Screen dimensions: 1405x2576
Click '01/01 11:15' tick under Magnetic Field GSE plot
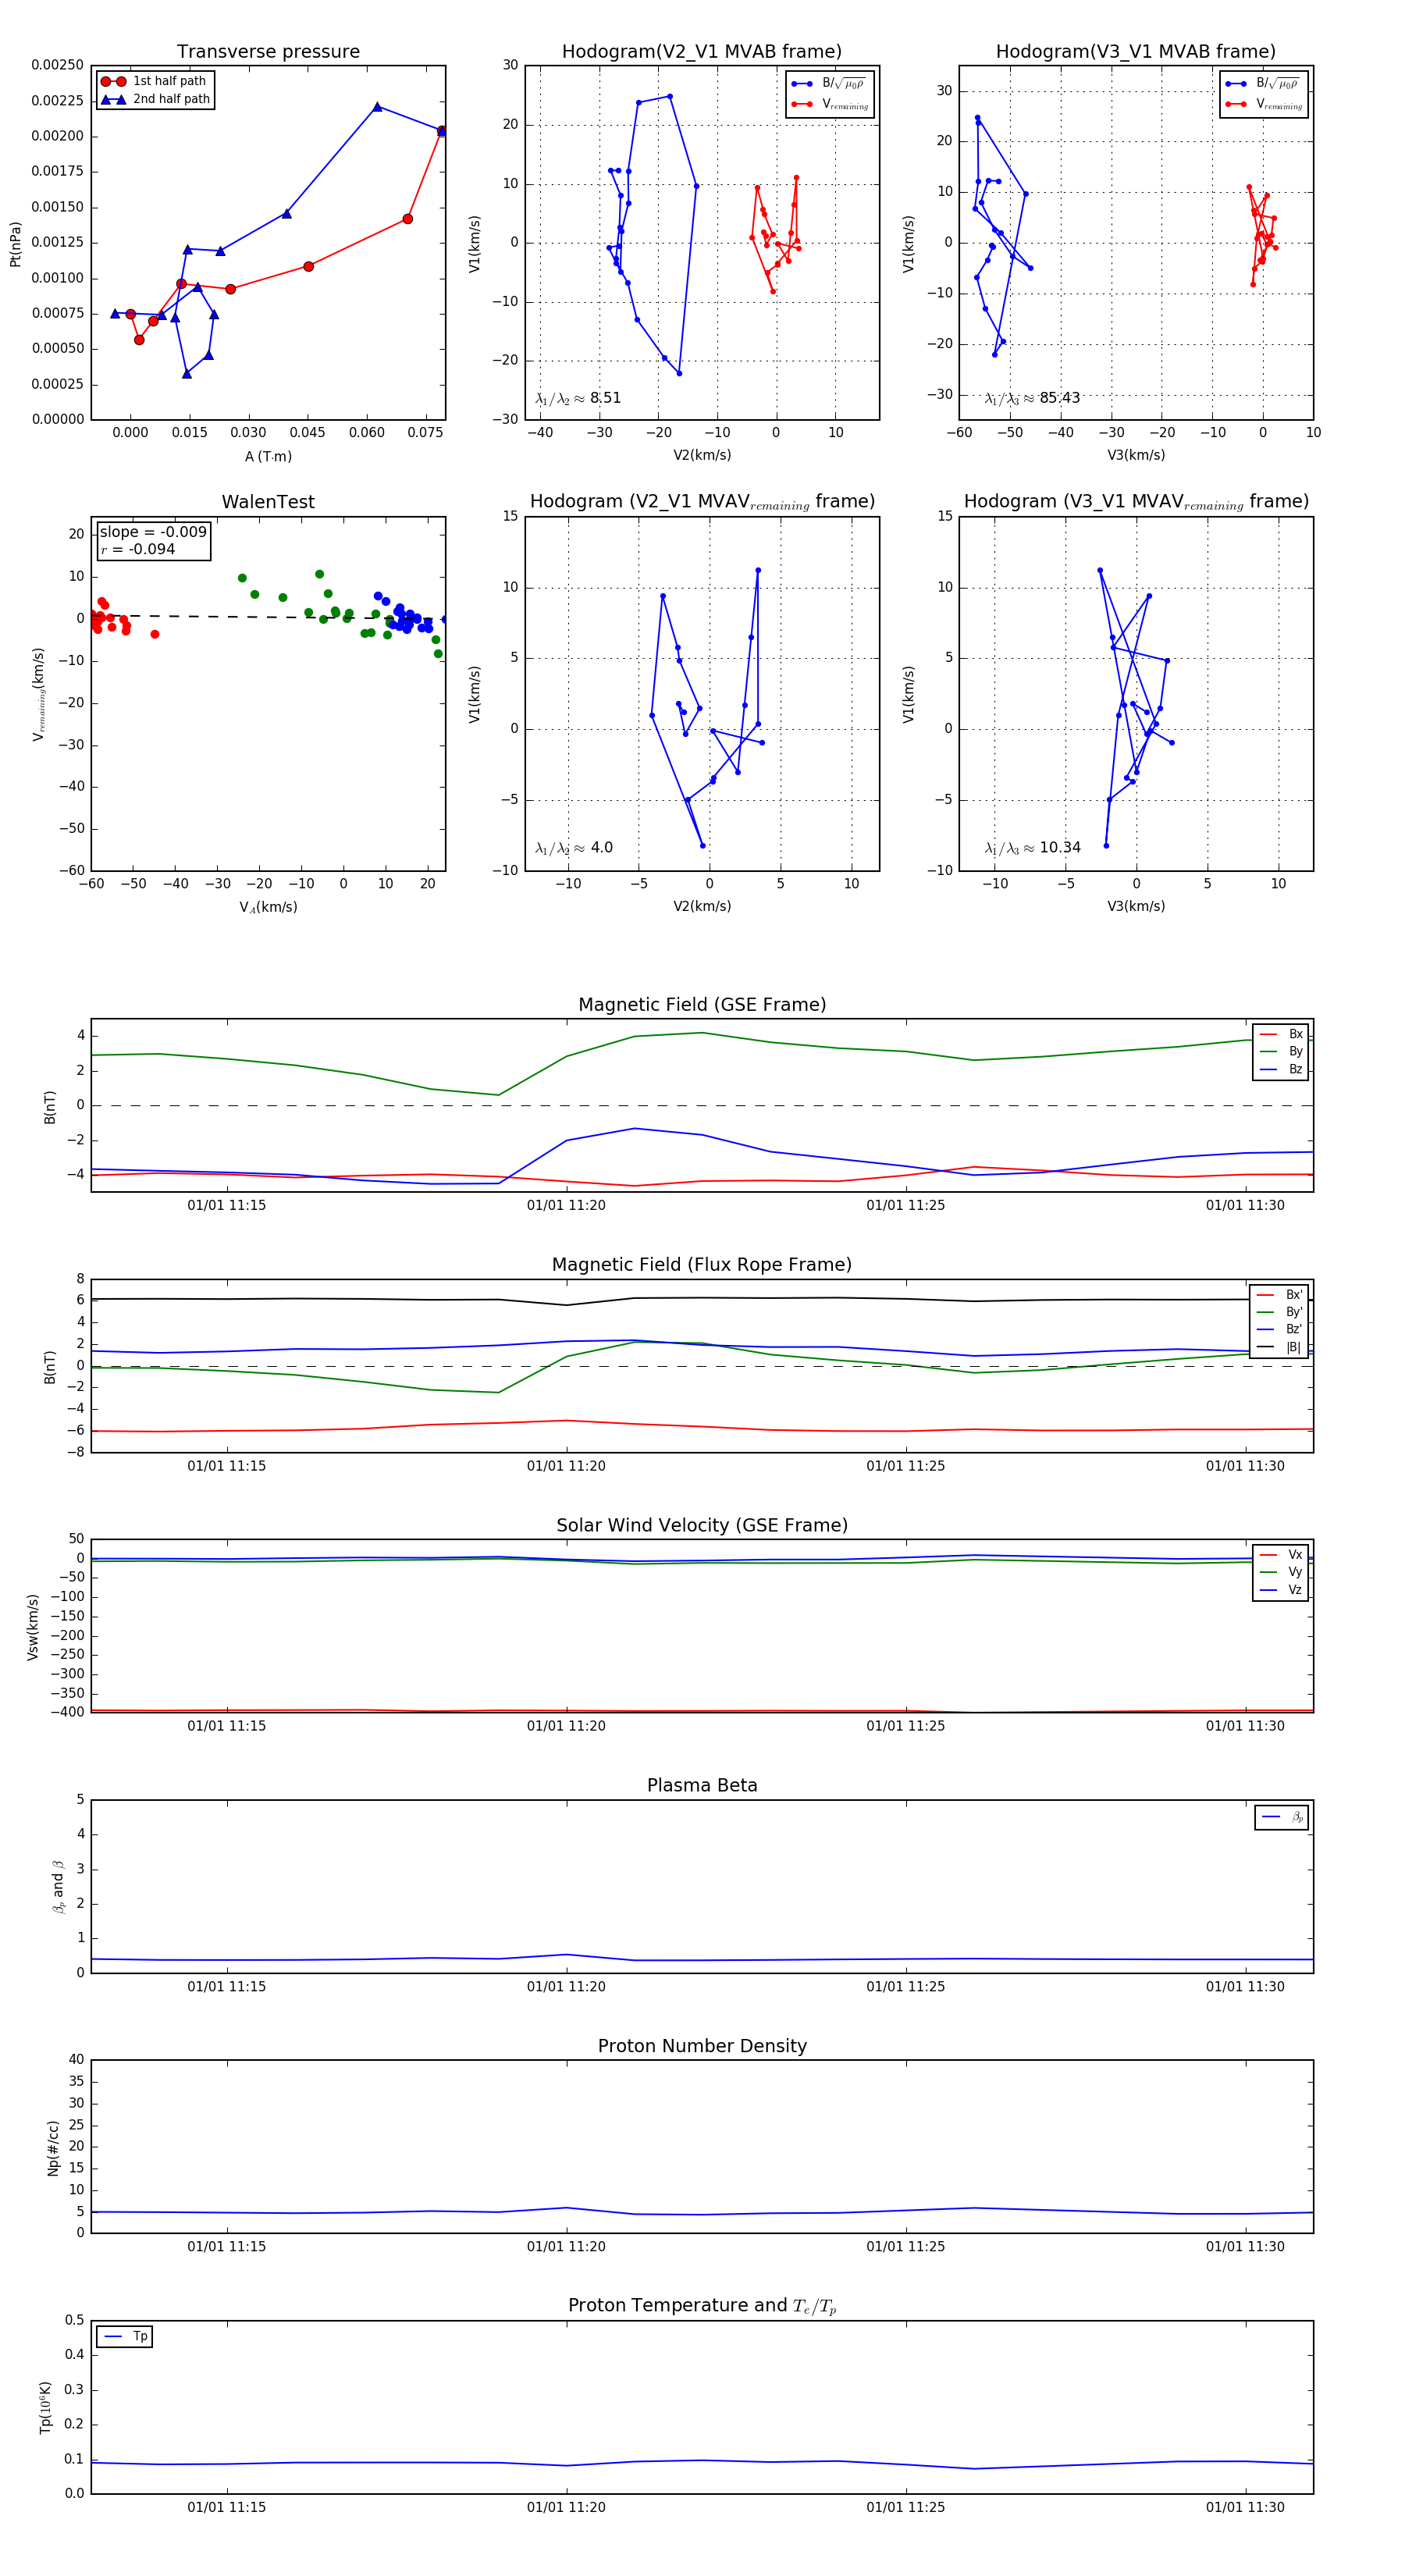click(x=227, y=1205)
